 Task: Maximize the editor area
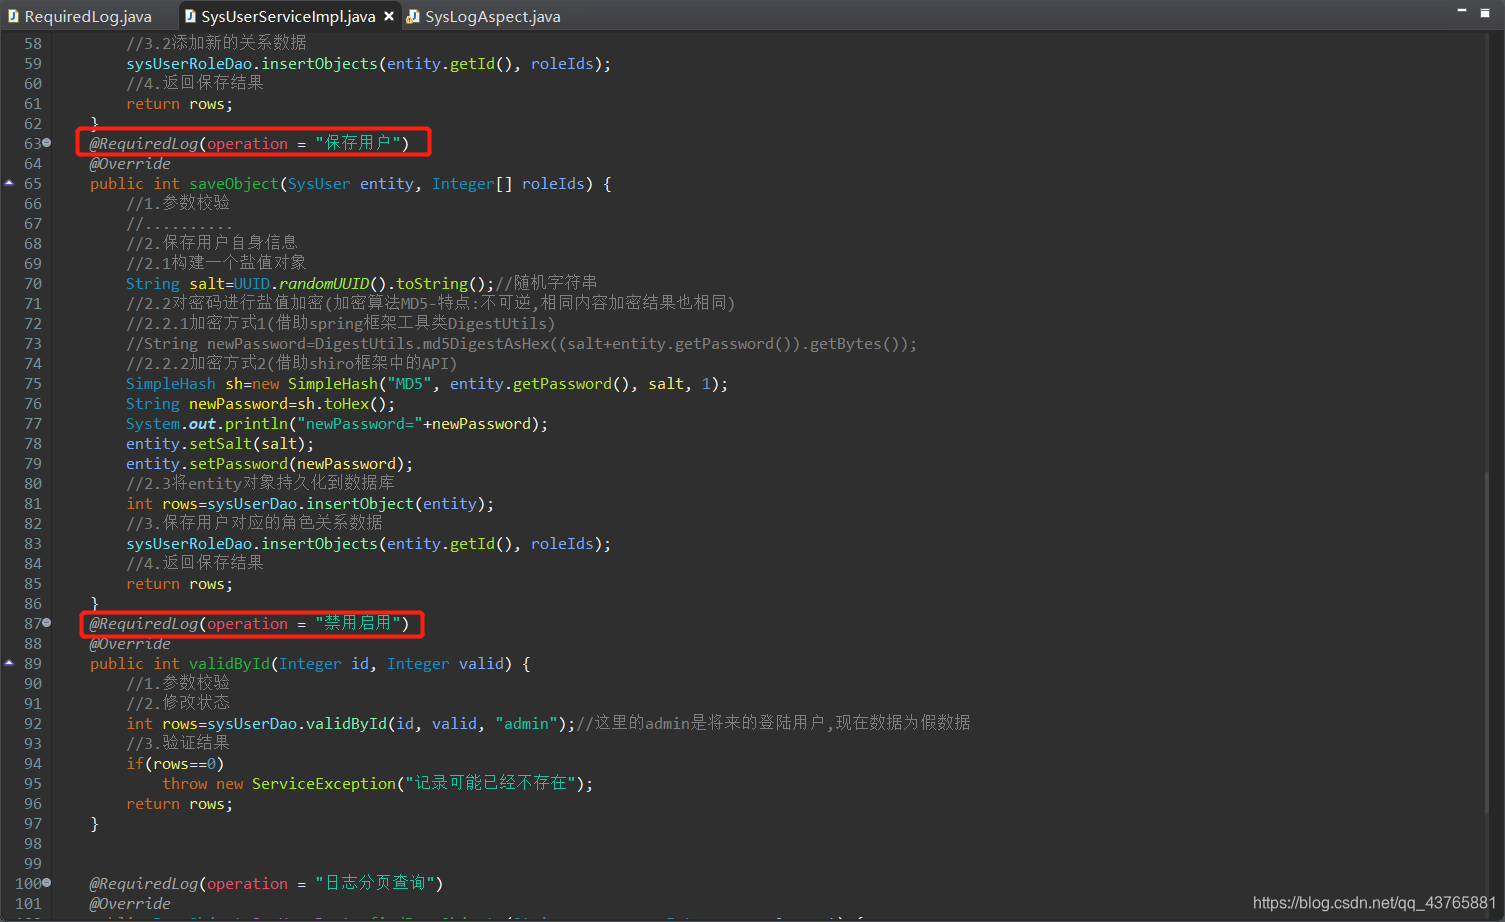pos(1484,11)
